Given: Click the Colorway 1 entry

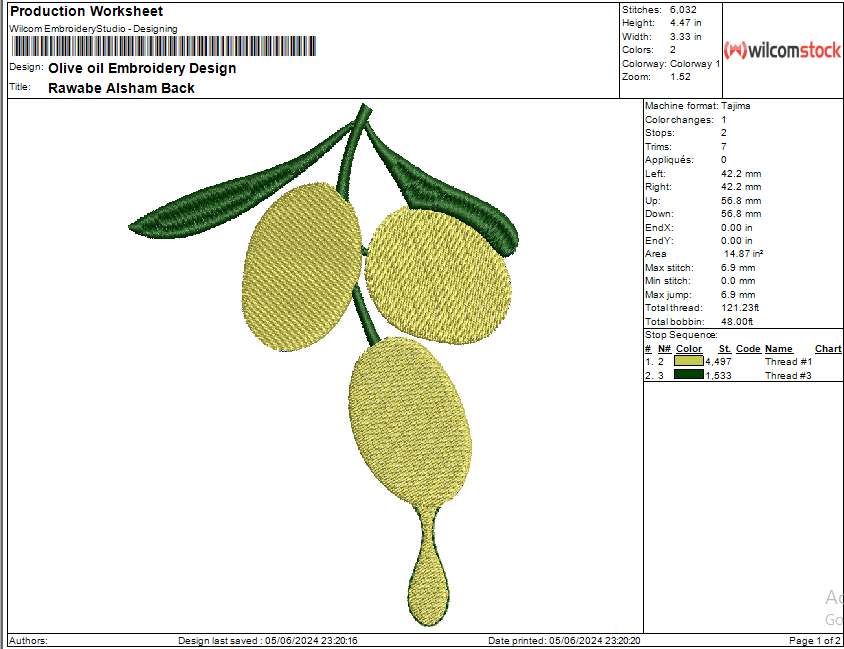Looking at the screenshot, I should 695,64.
